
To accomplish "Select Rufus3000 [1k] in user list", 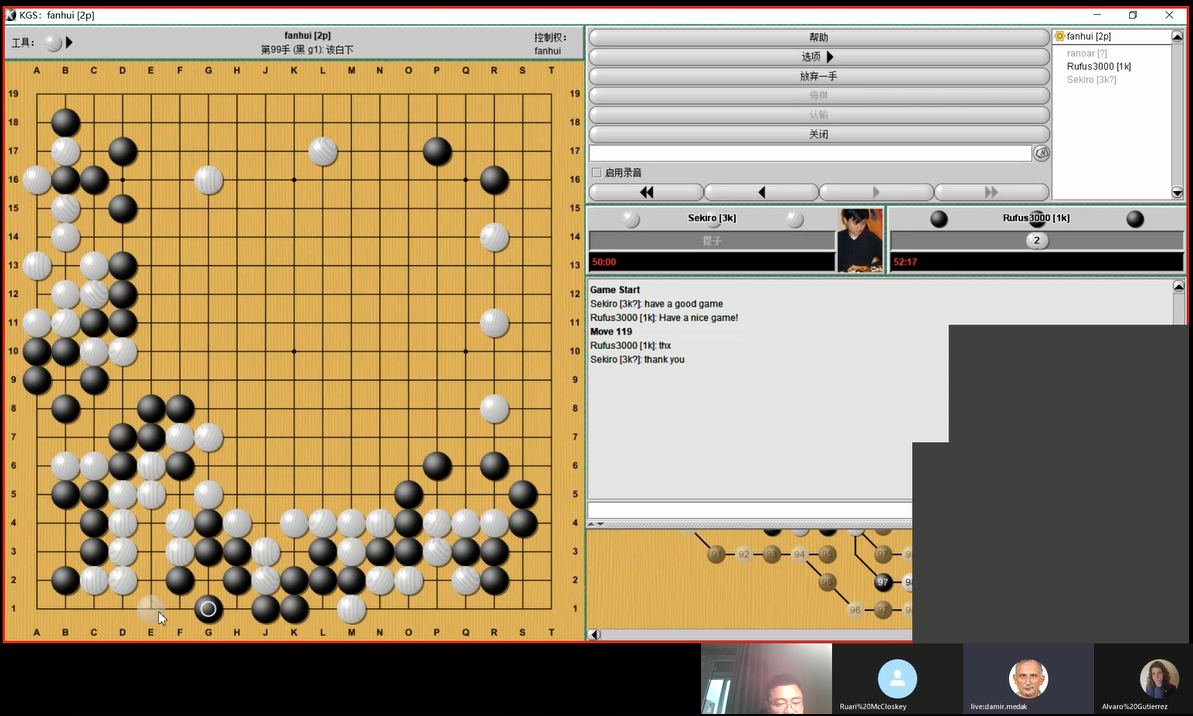I will pos(1098,66).
